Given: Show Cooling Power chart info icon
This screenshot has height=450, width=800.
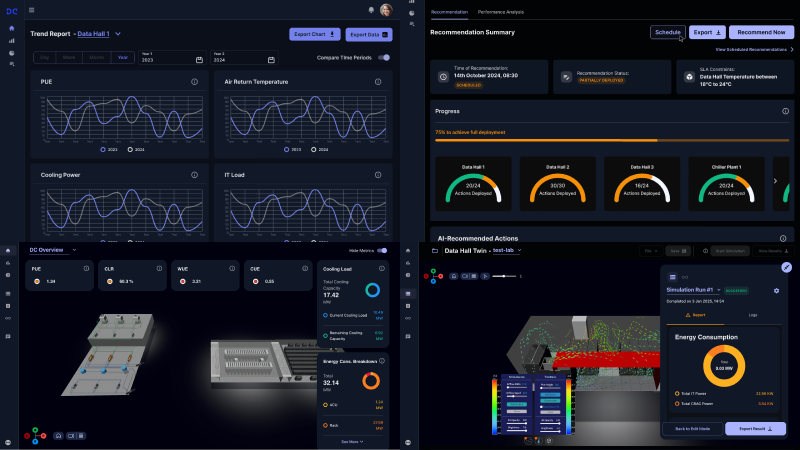Looking at the screenshot, I should pos(194,175).
